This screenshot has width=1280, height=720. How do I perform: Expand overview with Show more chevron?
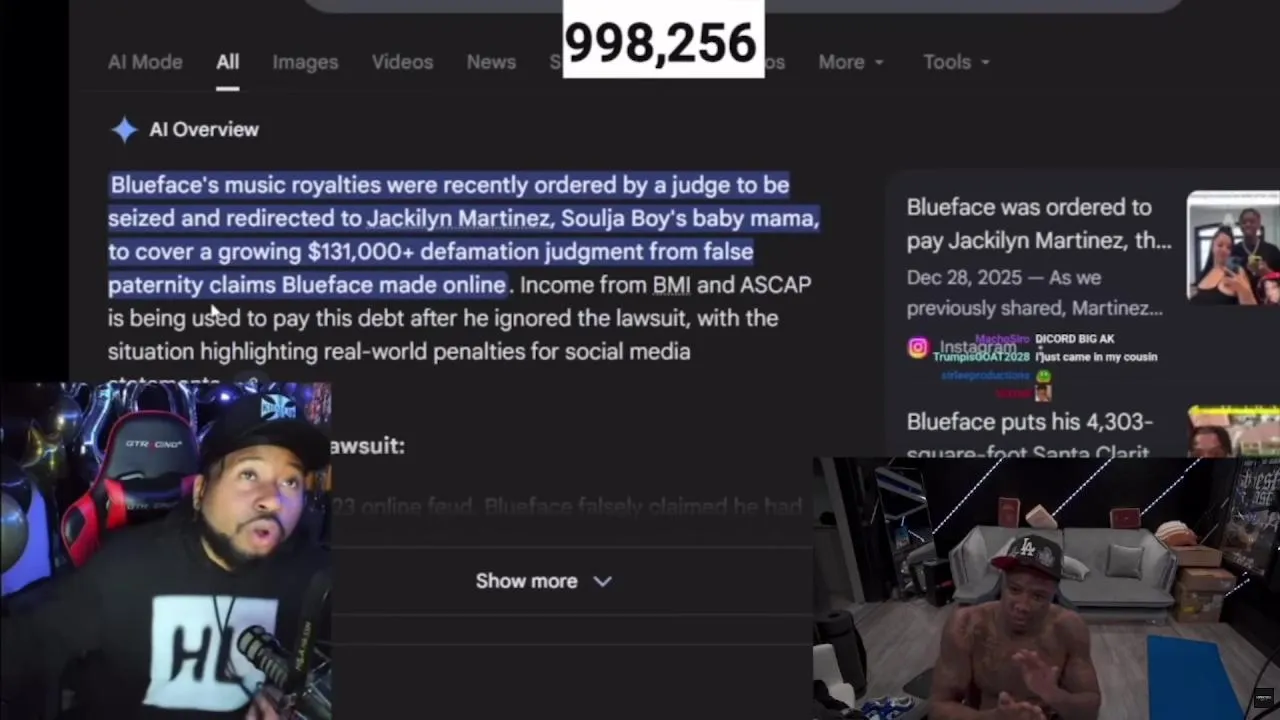602,581
